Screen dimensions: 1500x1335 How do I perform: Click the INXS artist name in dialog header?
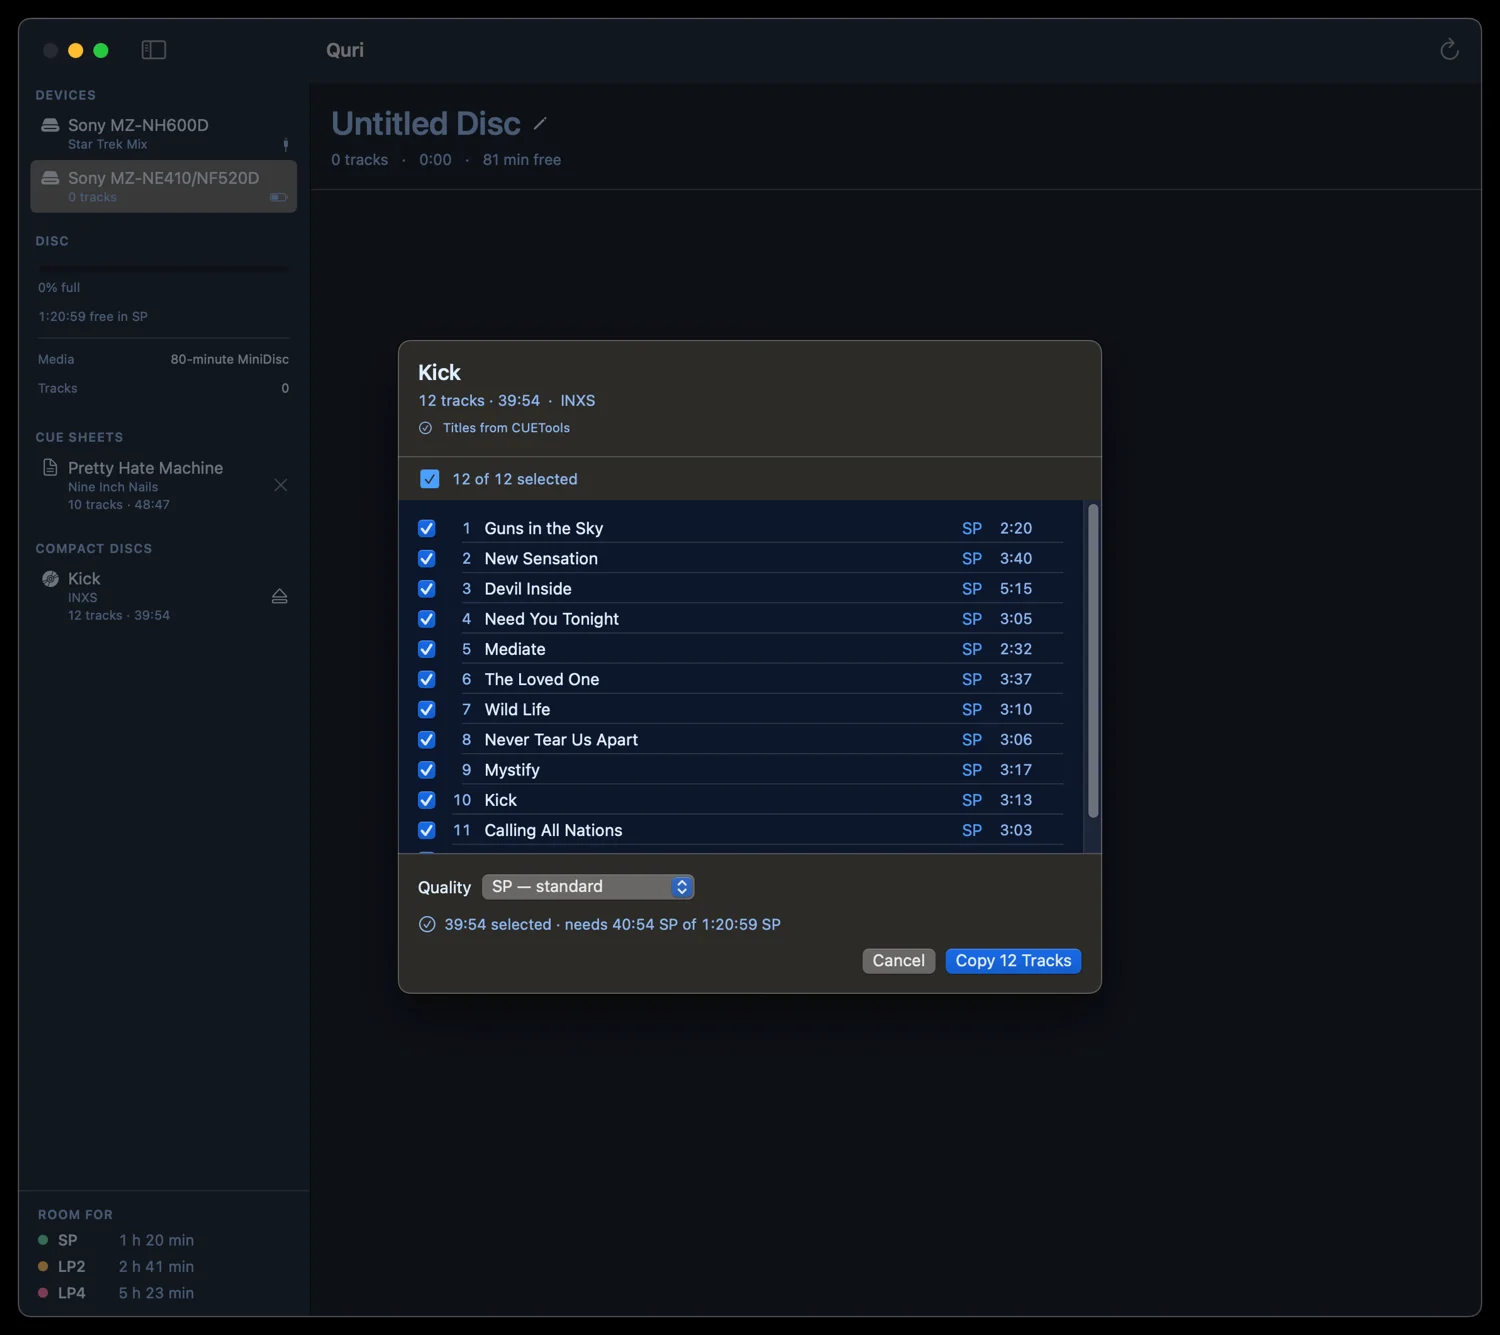pyautogui.click(x=577, y=401)
